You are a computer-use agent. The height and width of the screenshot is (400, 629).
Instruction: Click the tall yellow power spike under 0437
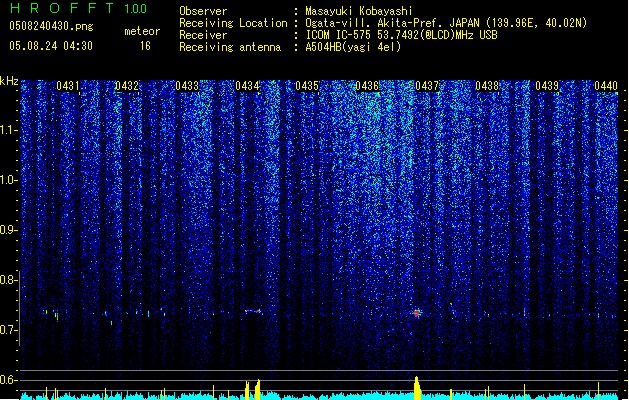click(x=417, y=388)
